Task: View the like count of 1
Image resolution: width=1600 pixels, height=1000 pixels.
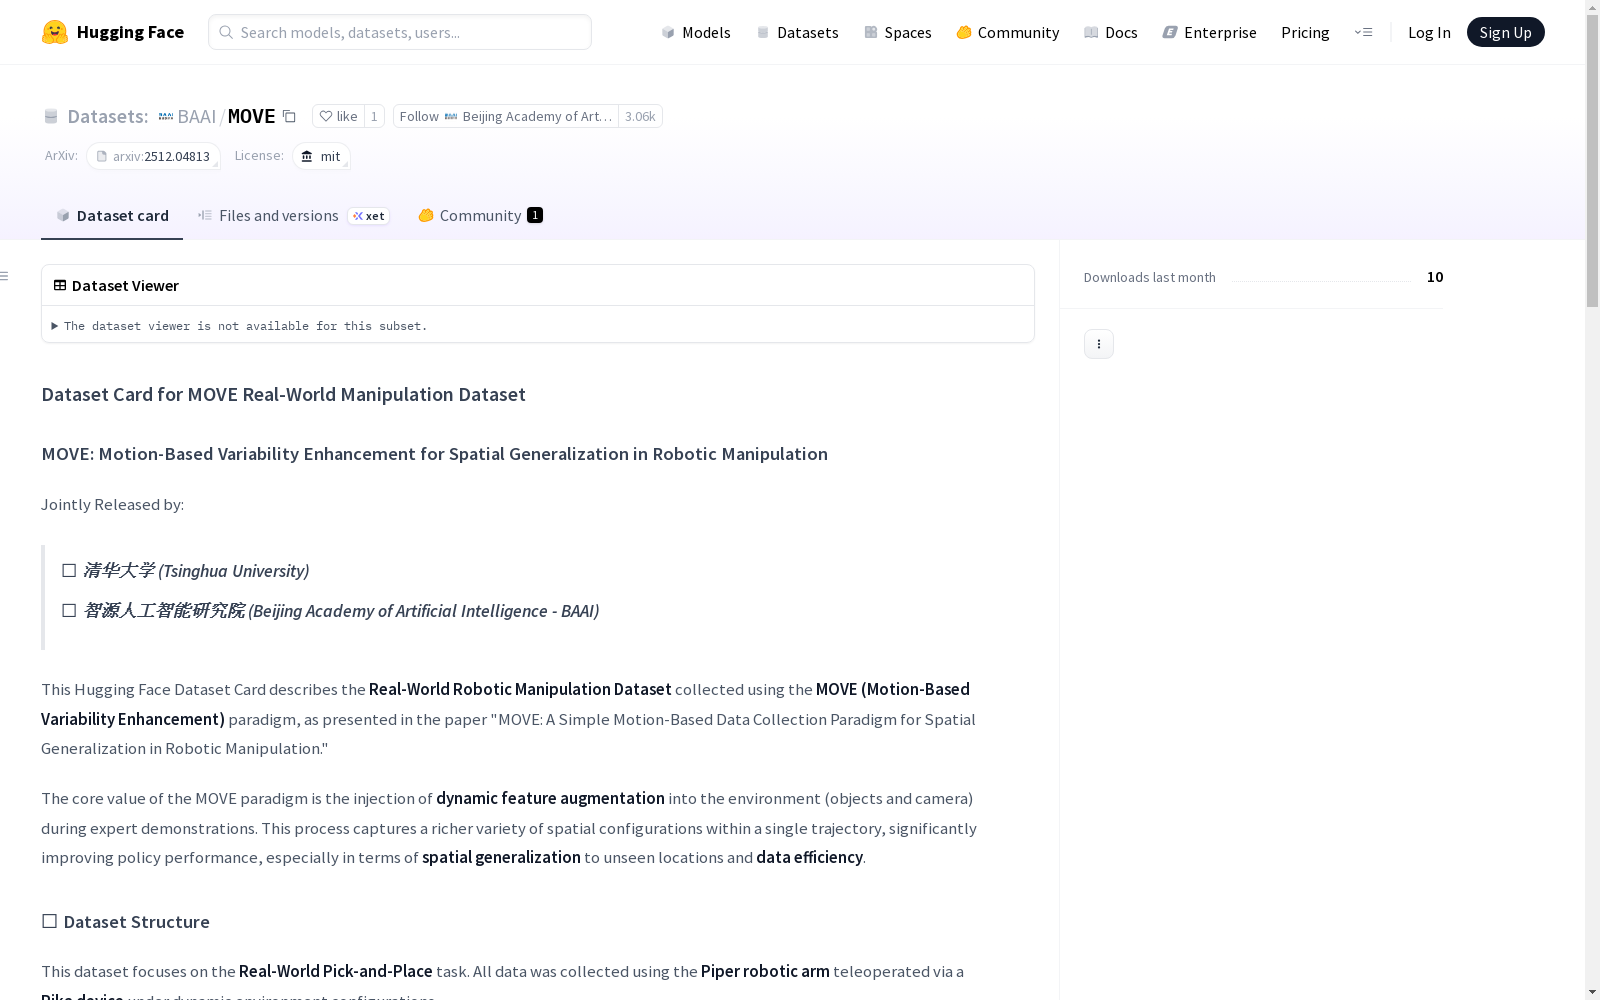Action: point(374,116)
